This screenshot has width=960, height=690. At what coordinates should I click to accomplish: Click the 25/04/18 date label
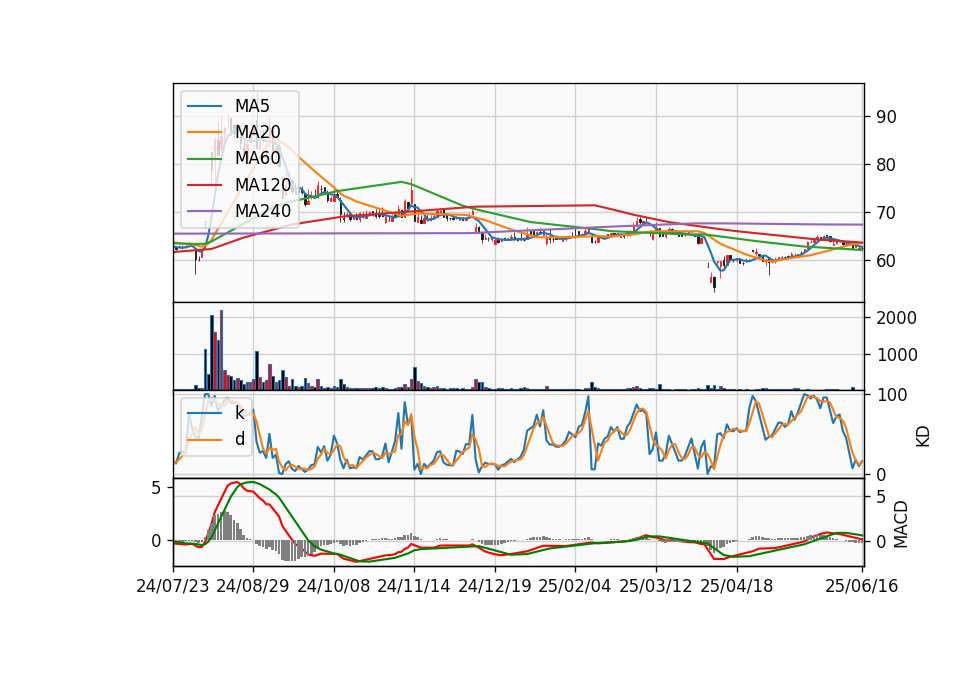click(x=737, y=586)
